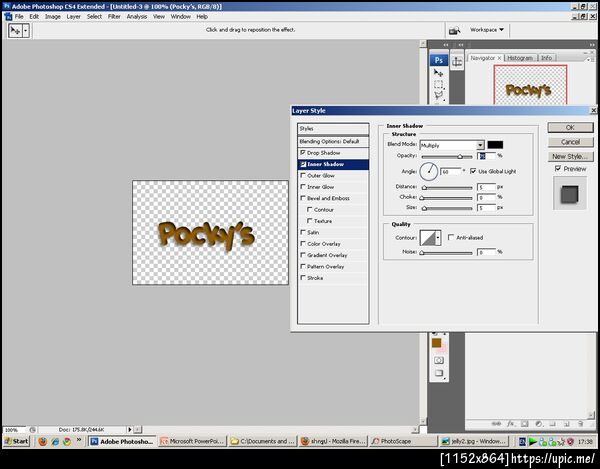Image resolution: width=600 pixels, height=469 pixels.
Task: Click the Noise slider handle
Action: point(422,252)
